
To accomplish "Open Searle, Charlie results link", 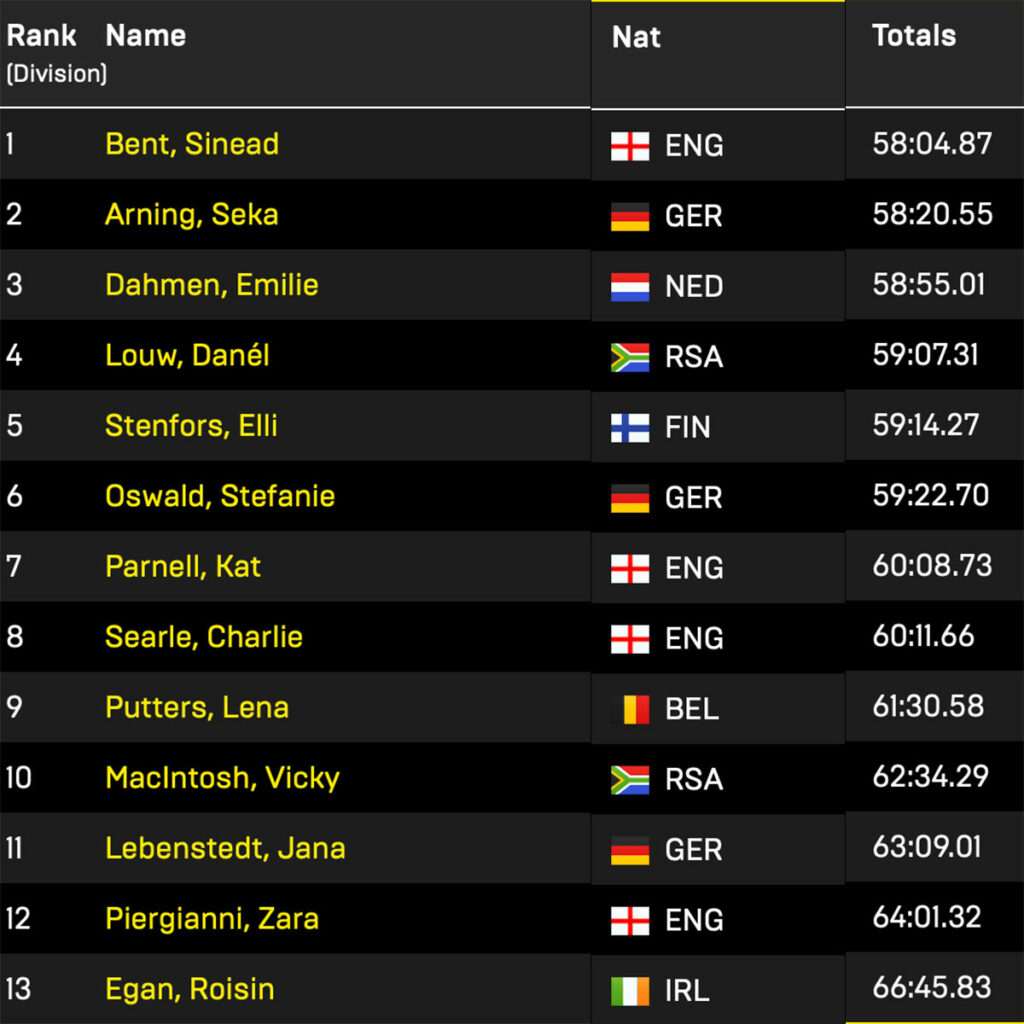I will coord(204,637).
